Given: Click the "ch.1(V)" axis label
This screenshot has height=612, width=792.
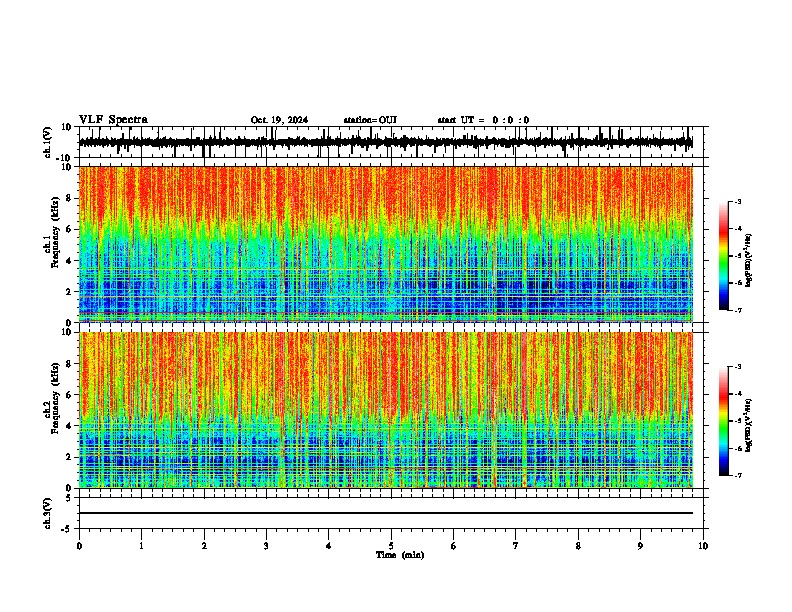Looking at the screenshot, I should coord(48,142).
